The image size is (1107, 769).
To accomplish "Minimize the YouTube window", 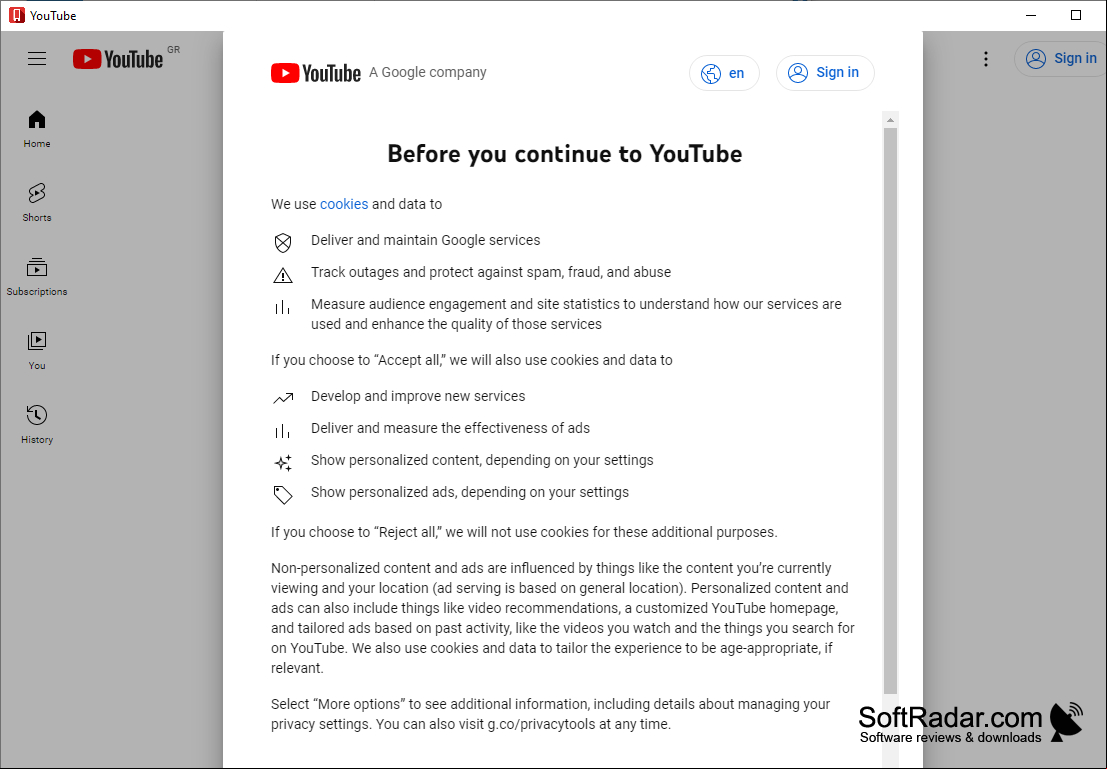I will (1031, 16).
